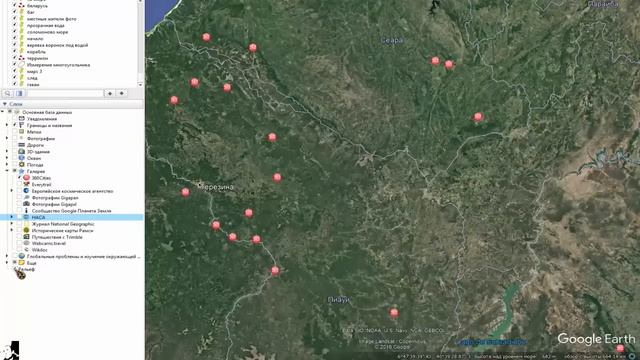Select the НАСА layer row
The width and height of the screenshot is (640, 360).
coord(72,217)
